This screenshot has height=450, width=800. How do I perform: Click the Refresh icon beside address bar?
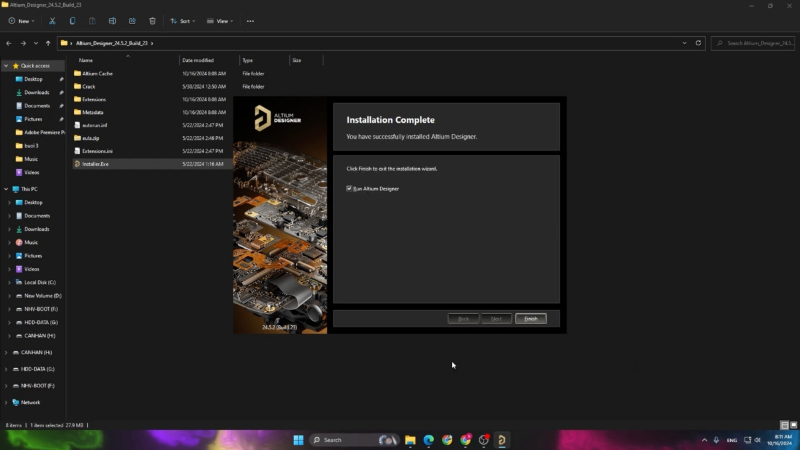pos(698,43)
